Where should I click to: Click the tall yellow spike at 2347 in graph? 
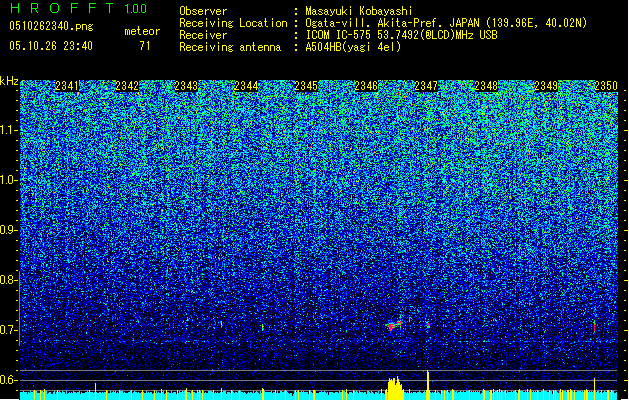pos(428,385)
